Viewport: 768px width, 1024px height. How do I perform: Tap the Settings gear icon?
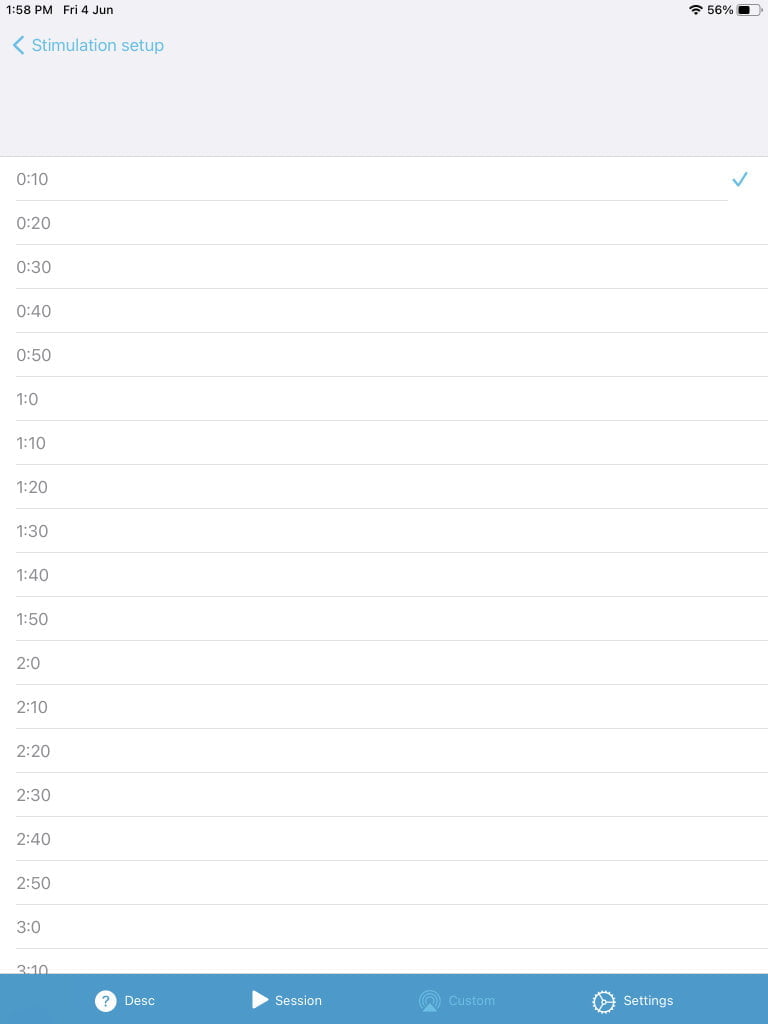[603, 1001]
